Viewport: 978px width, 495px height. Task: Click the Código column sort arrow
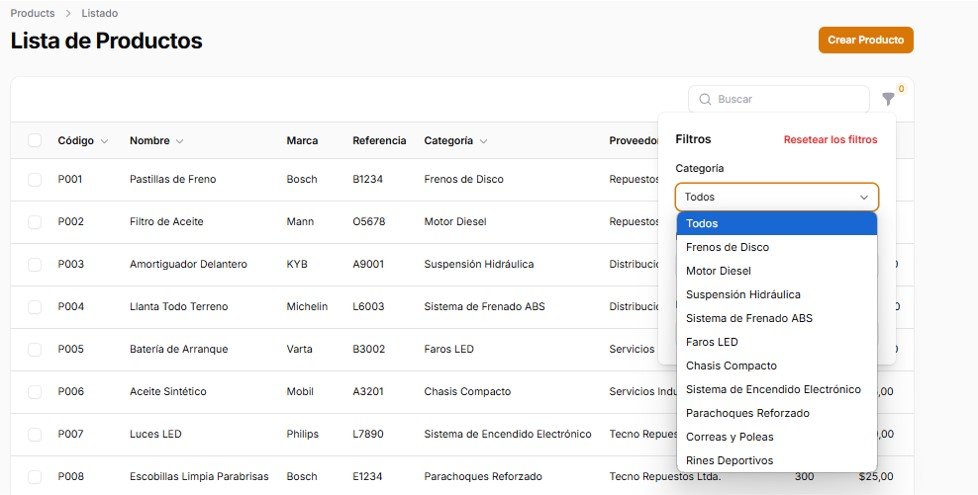[x=104, y=141]
